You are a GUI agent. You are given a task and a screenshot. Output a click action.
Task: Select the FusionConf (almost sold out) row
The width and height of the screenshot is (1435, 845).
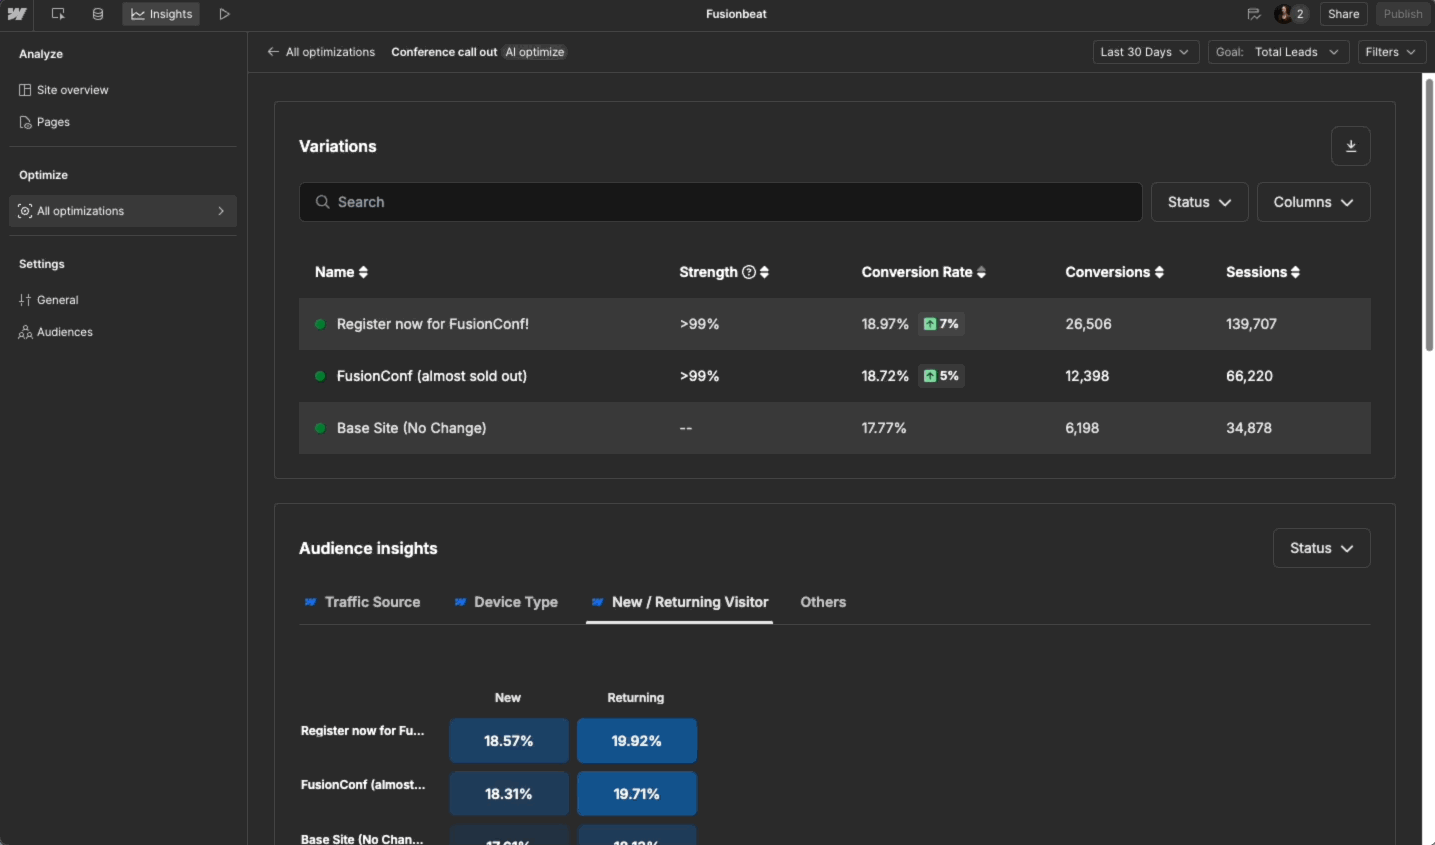click(834, 376)
